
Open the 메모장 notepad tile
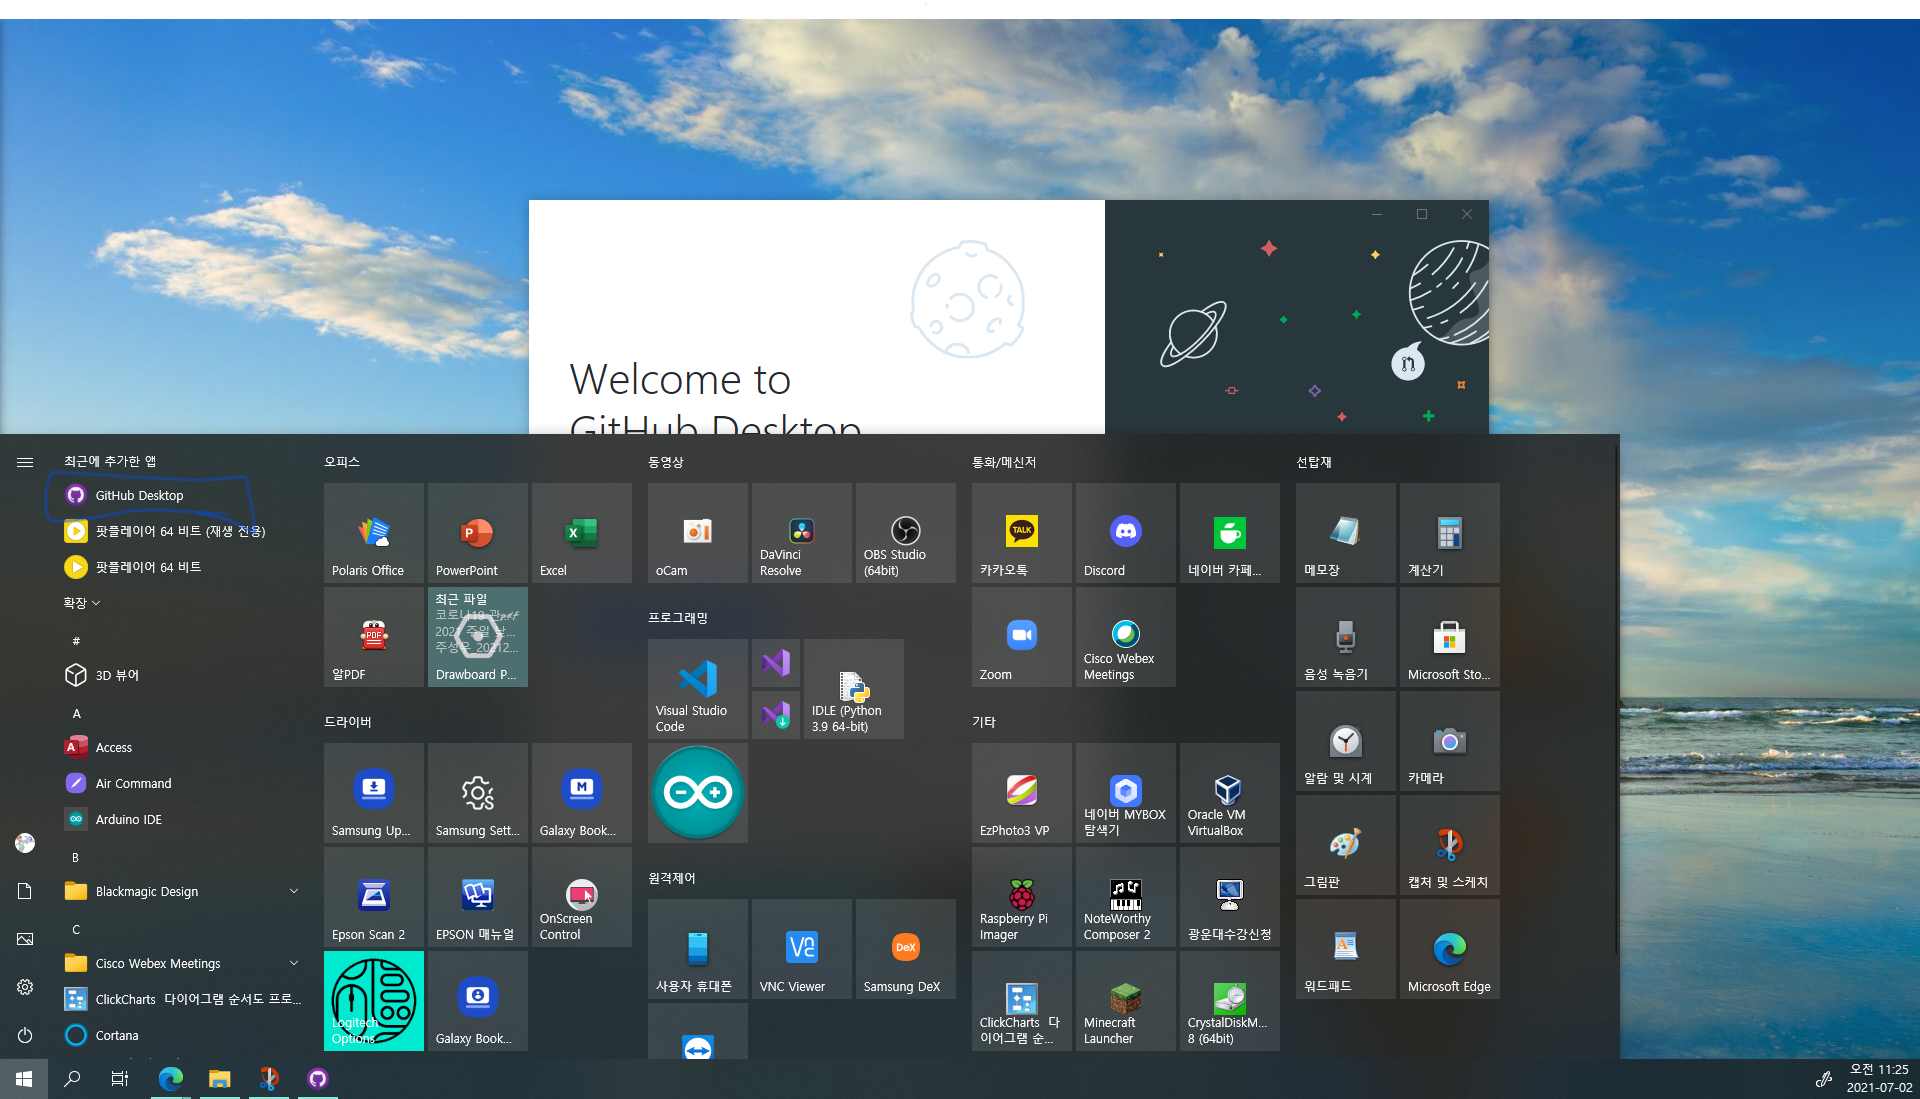[1346, 533]
